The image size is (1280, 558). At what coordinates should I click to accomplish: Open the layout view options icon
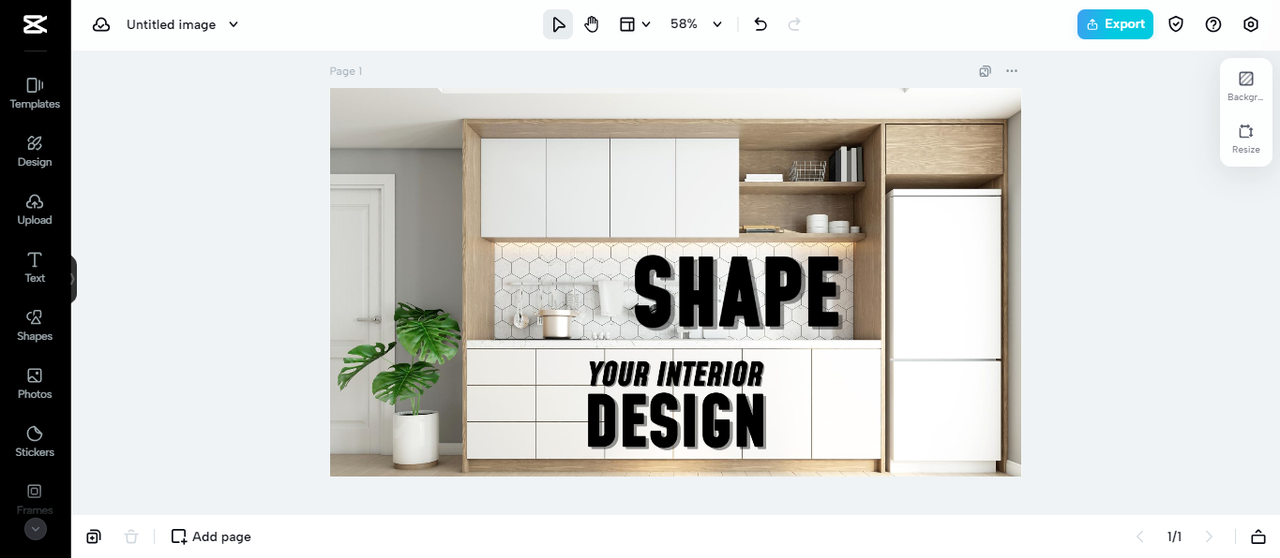click(x=627, y=24)
